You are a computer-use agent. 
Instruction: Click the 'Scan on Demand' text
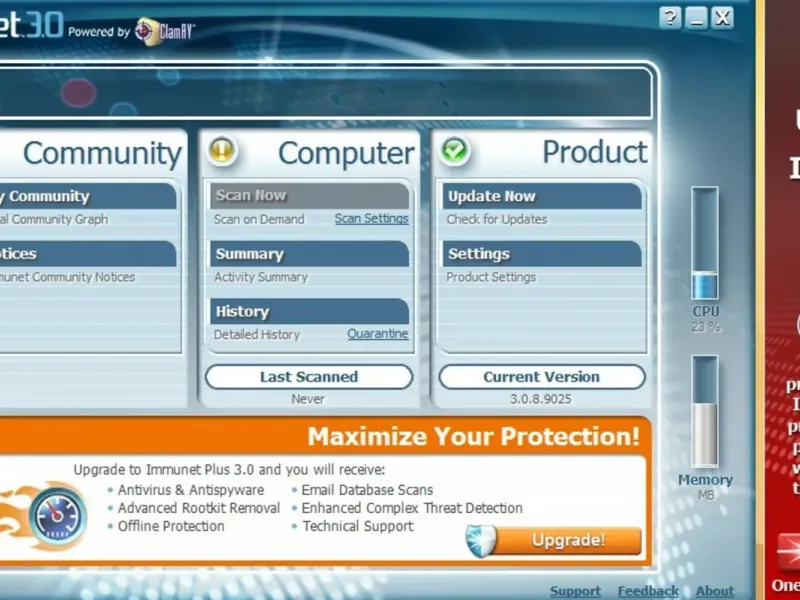coord(259,219)
